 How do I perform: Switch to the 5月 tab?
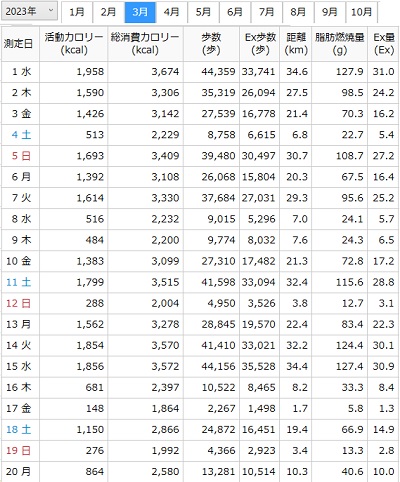[203, 12]
